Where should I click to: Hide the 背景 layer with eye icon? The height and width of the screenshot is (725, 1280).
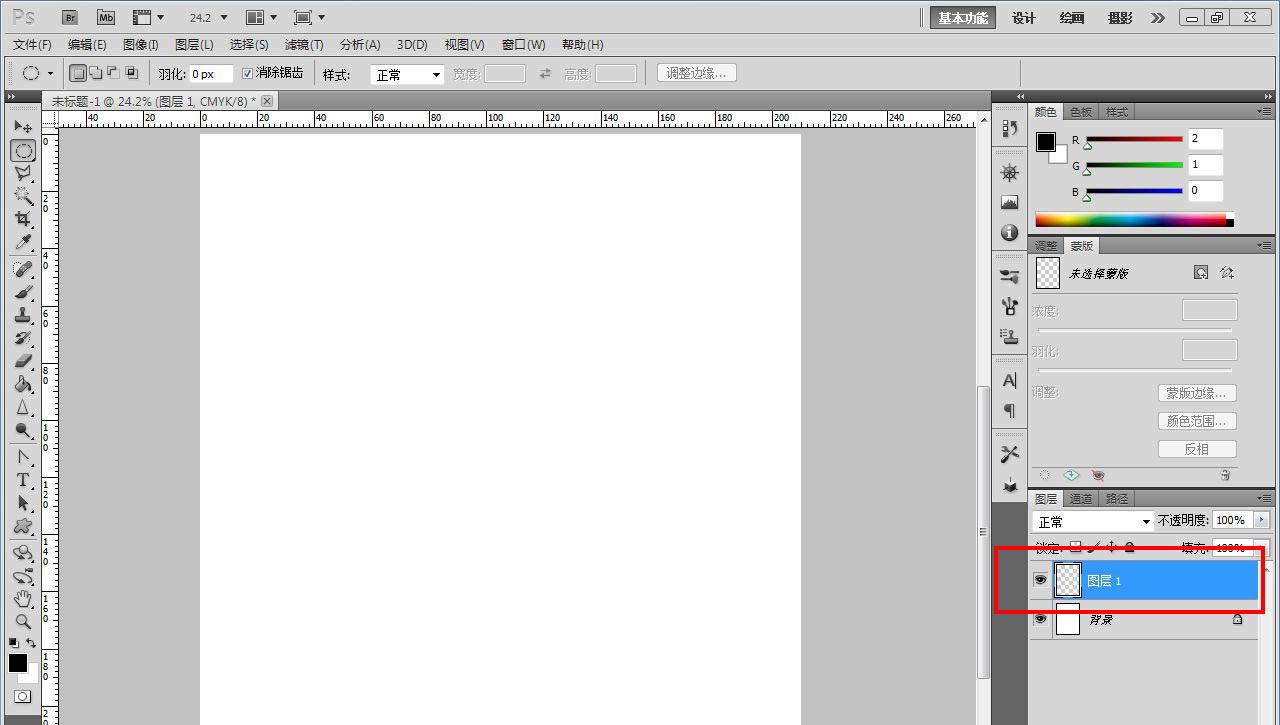coord(1040,620)
